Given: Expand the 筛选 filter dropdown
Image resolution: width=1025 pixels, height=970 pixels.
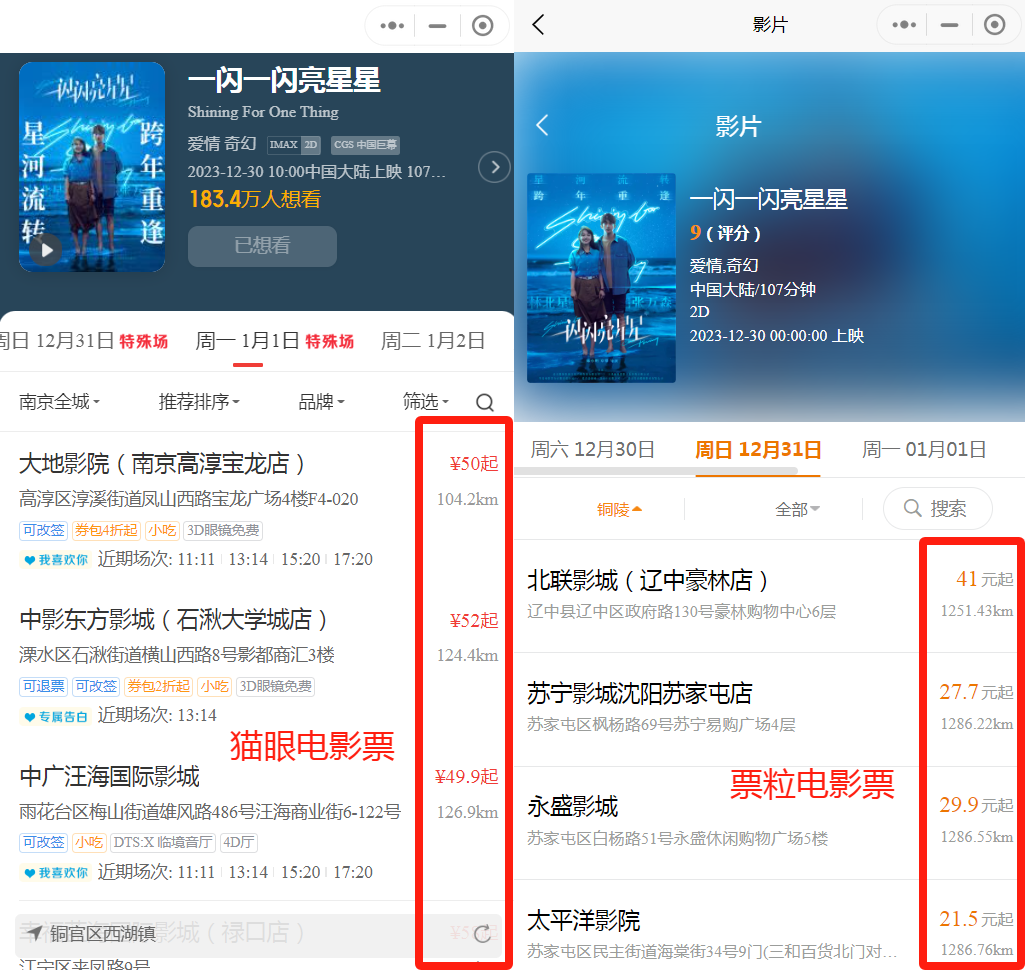Looking at the screenshot, I should [426, 401].
